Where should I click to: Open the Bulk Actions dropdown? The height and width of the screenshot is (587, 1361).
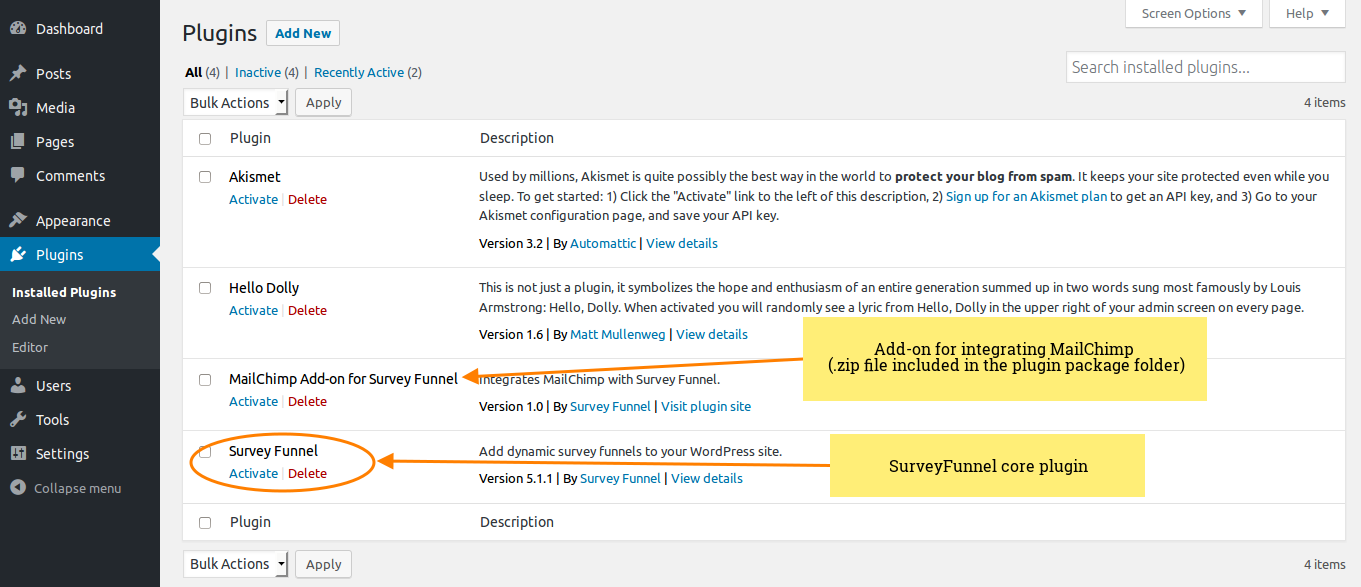point(235,102)
